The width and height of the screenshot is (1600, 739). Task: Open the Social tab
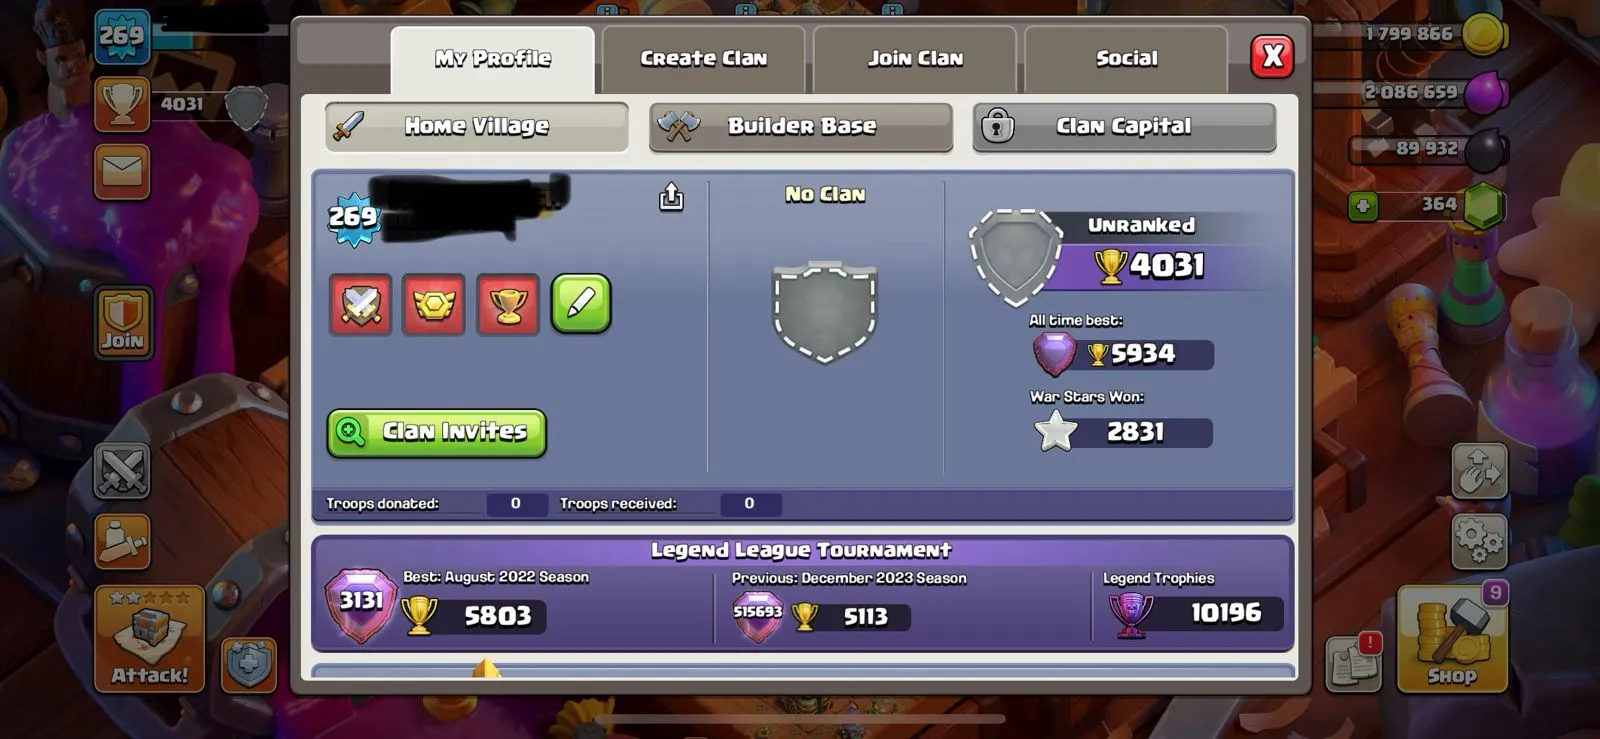click(x=1126, y=59)
